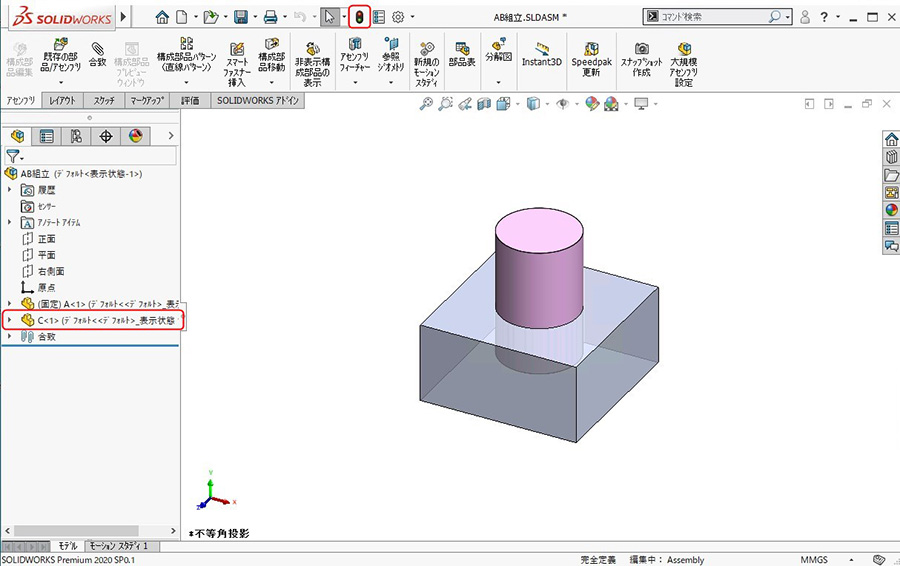Toggle Instant3D in the ribbon

[542, 55]
